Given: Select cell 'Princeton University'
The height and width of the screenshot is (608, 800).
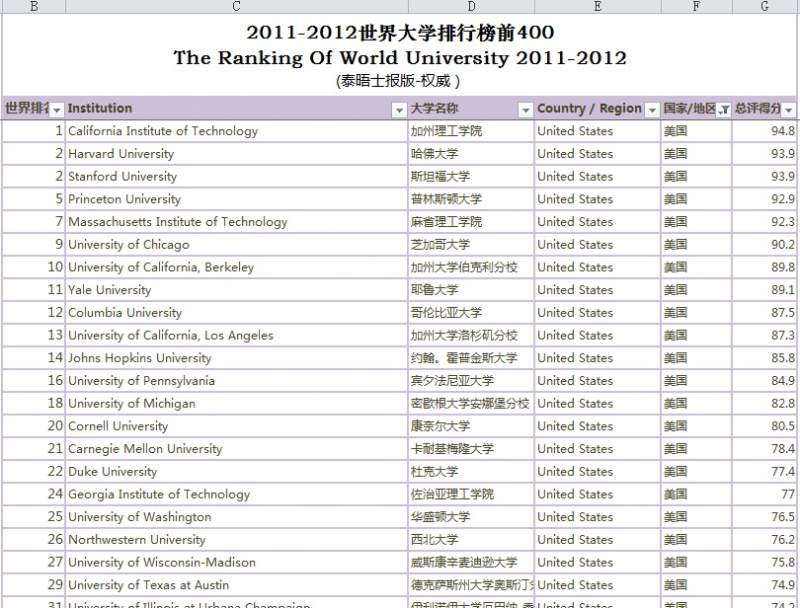Looking at the screenshot, I should tap(237, 199).
